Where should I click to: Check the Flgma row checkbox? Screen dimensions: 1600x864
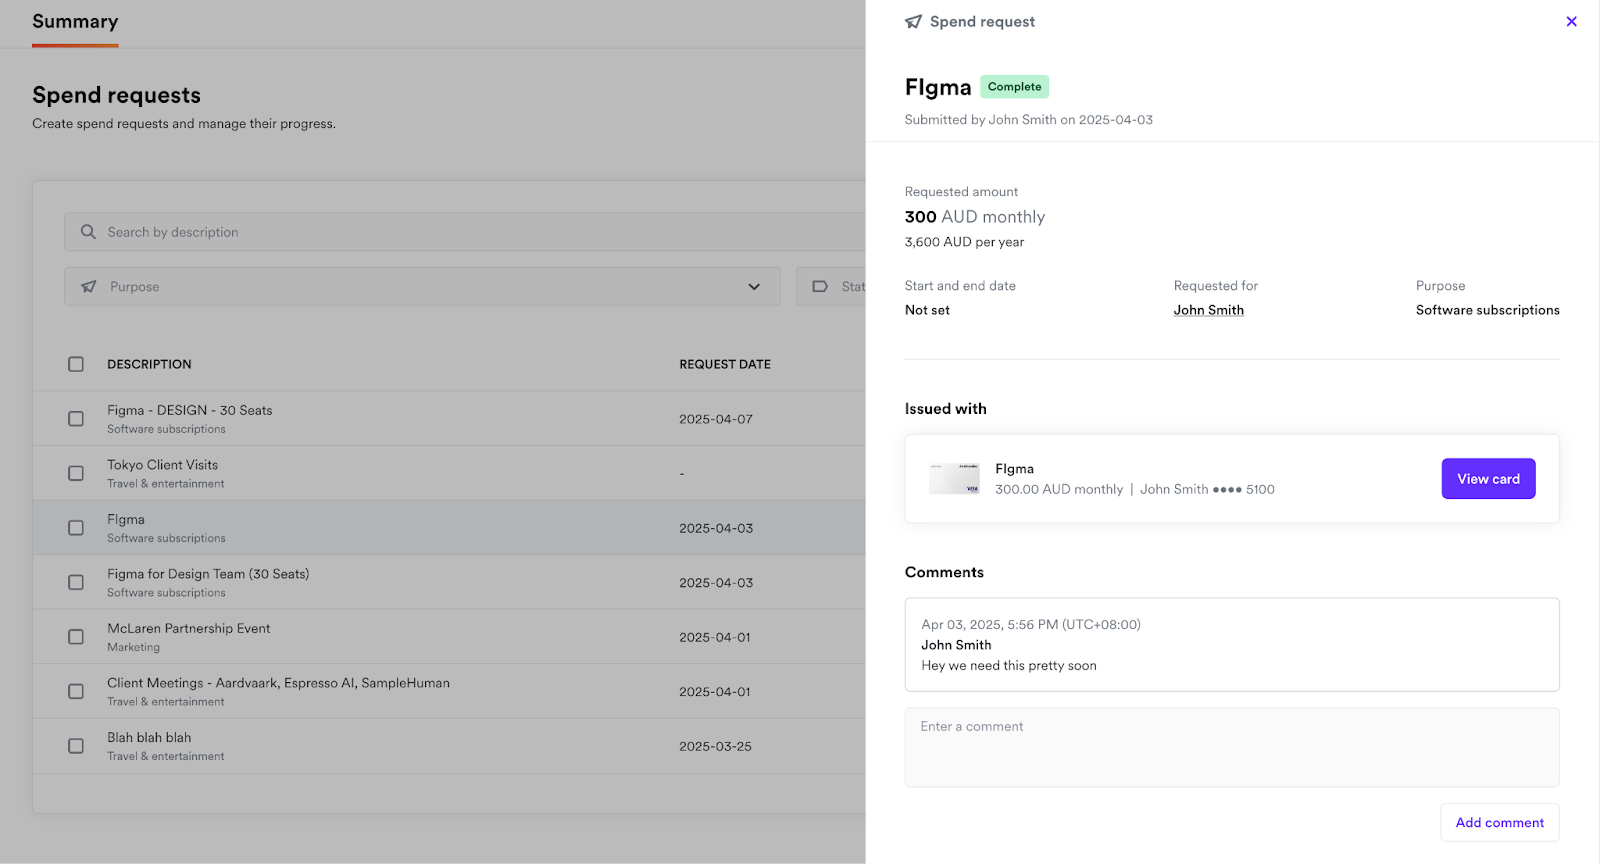76,528
